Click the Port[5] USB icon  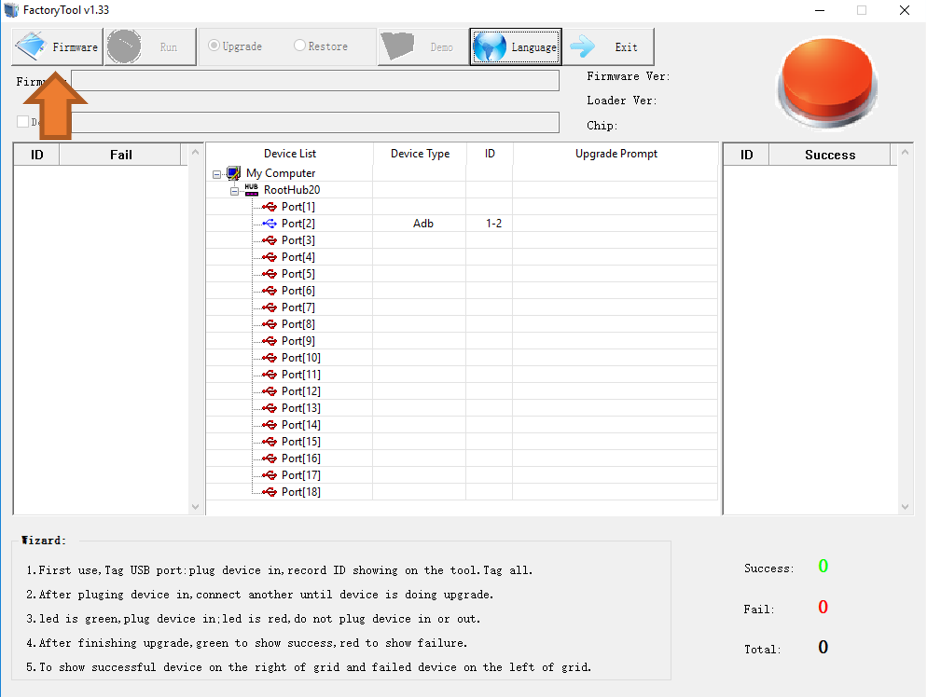tap(269, 274)
